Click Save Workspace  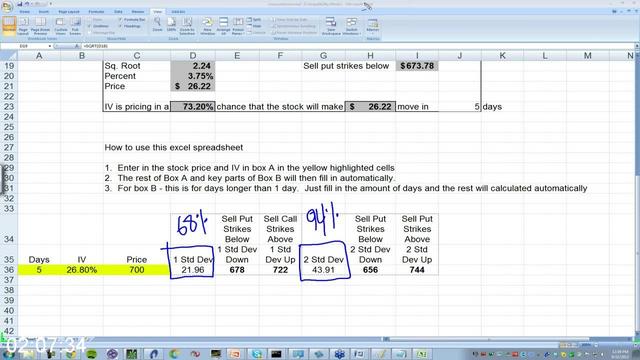pyautogui.click(x=331, y=25)
